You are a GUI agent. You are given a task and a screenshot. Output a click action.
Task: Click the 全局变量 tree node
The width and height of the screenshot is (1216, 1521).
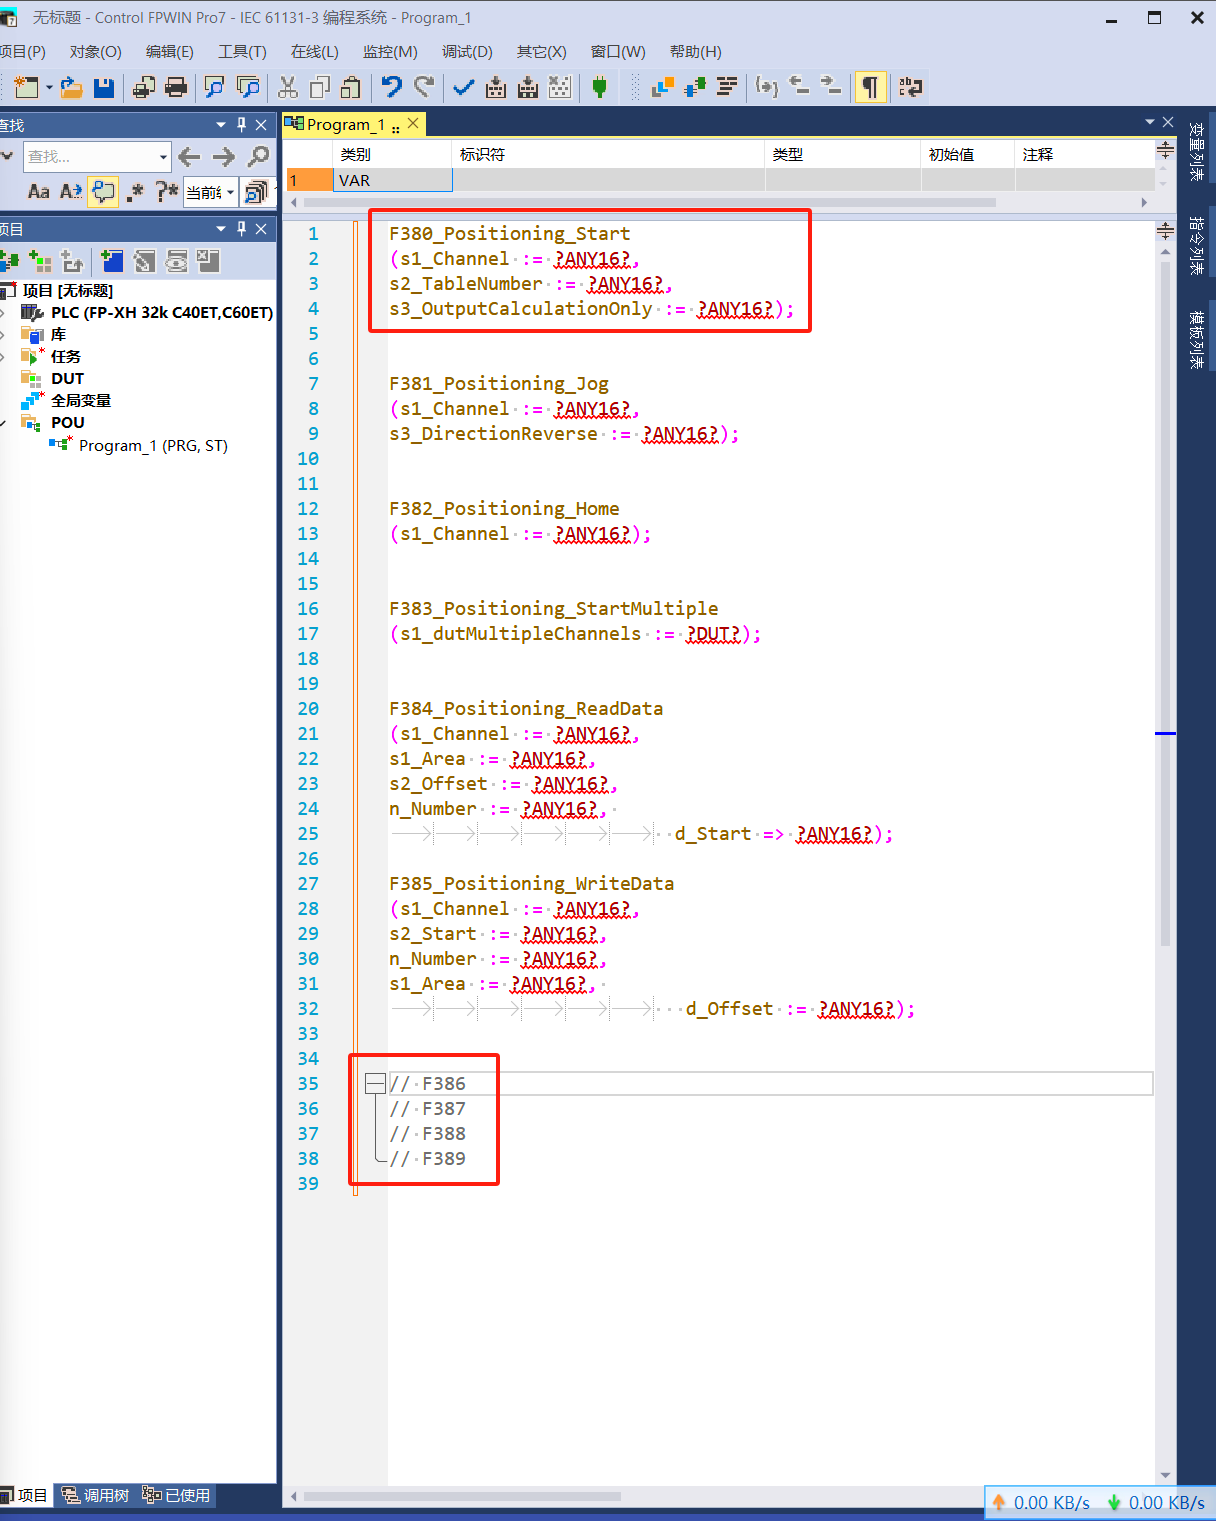coord(81,401)
